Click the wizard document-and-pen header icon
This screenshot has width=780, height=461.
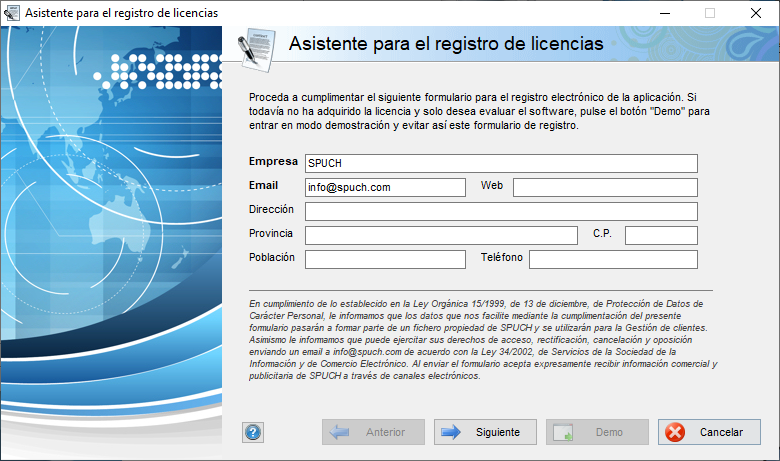click(256, 50)
